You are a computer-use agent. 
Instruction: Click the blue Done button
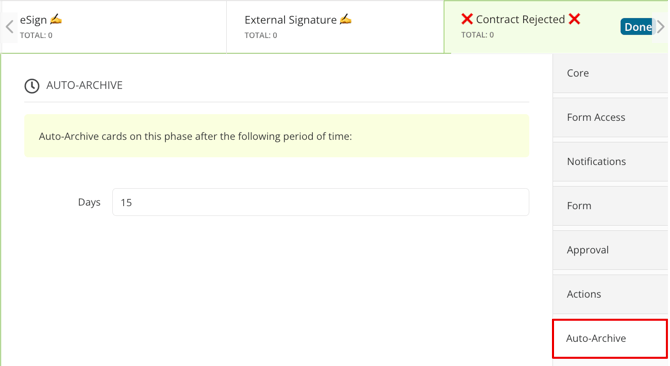[x=636, y=27]
